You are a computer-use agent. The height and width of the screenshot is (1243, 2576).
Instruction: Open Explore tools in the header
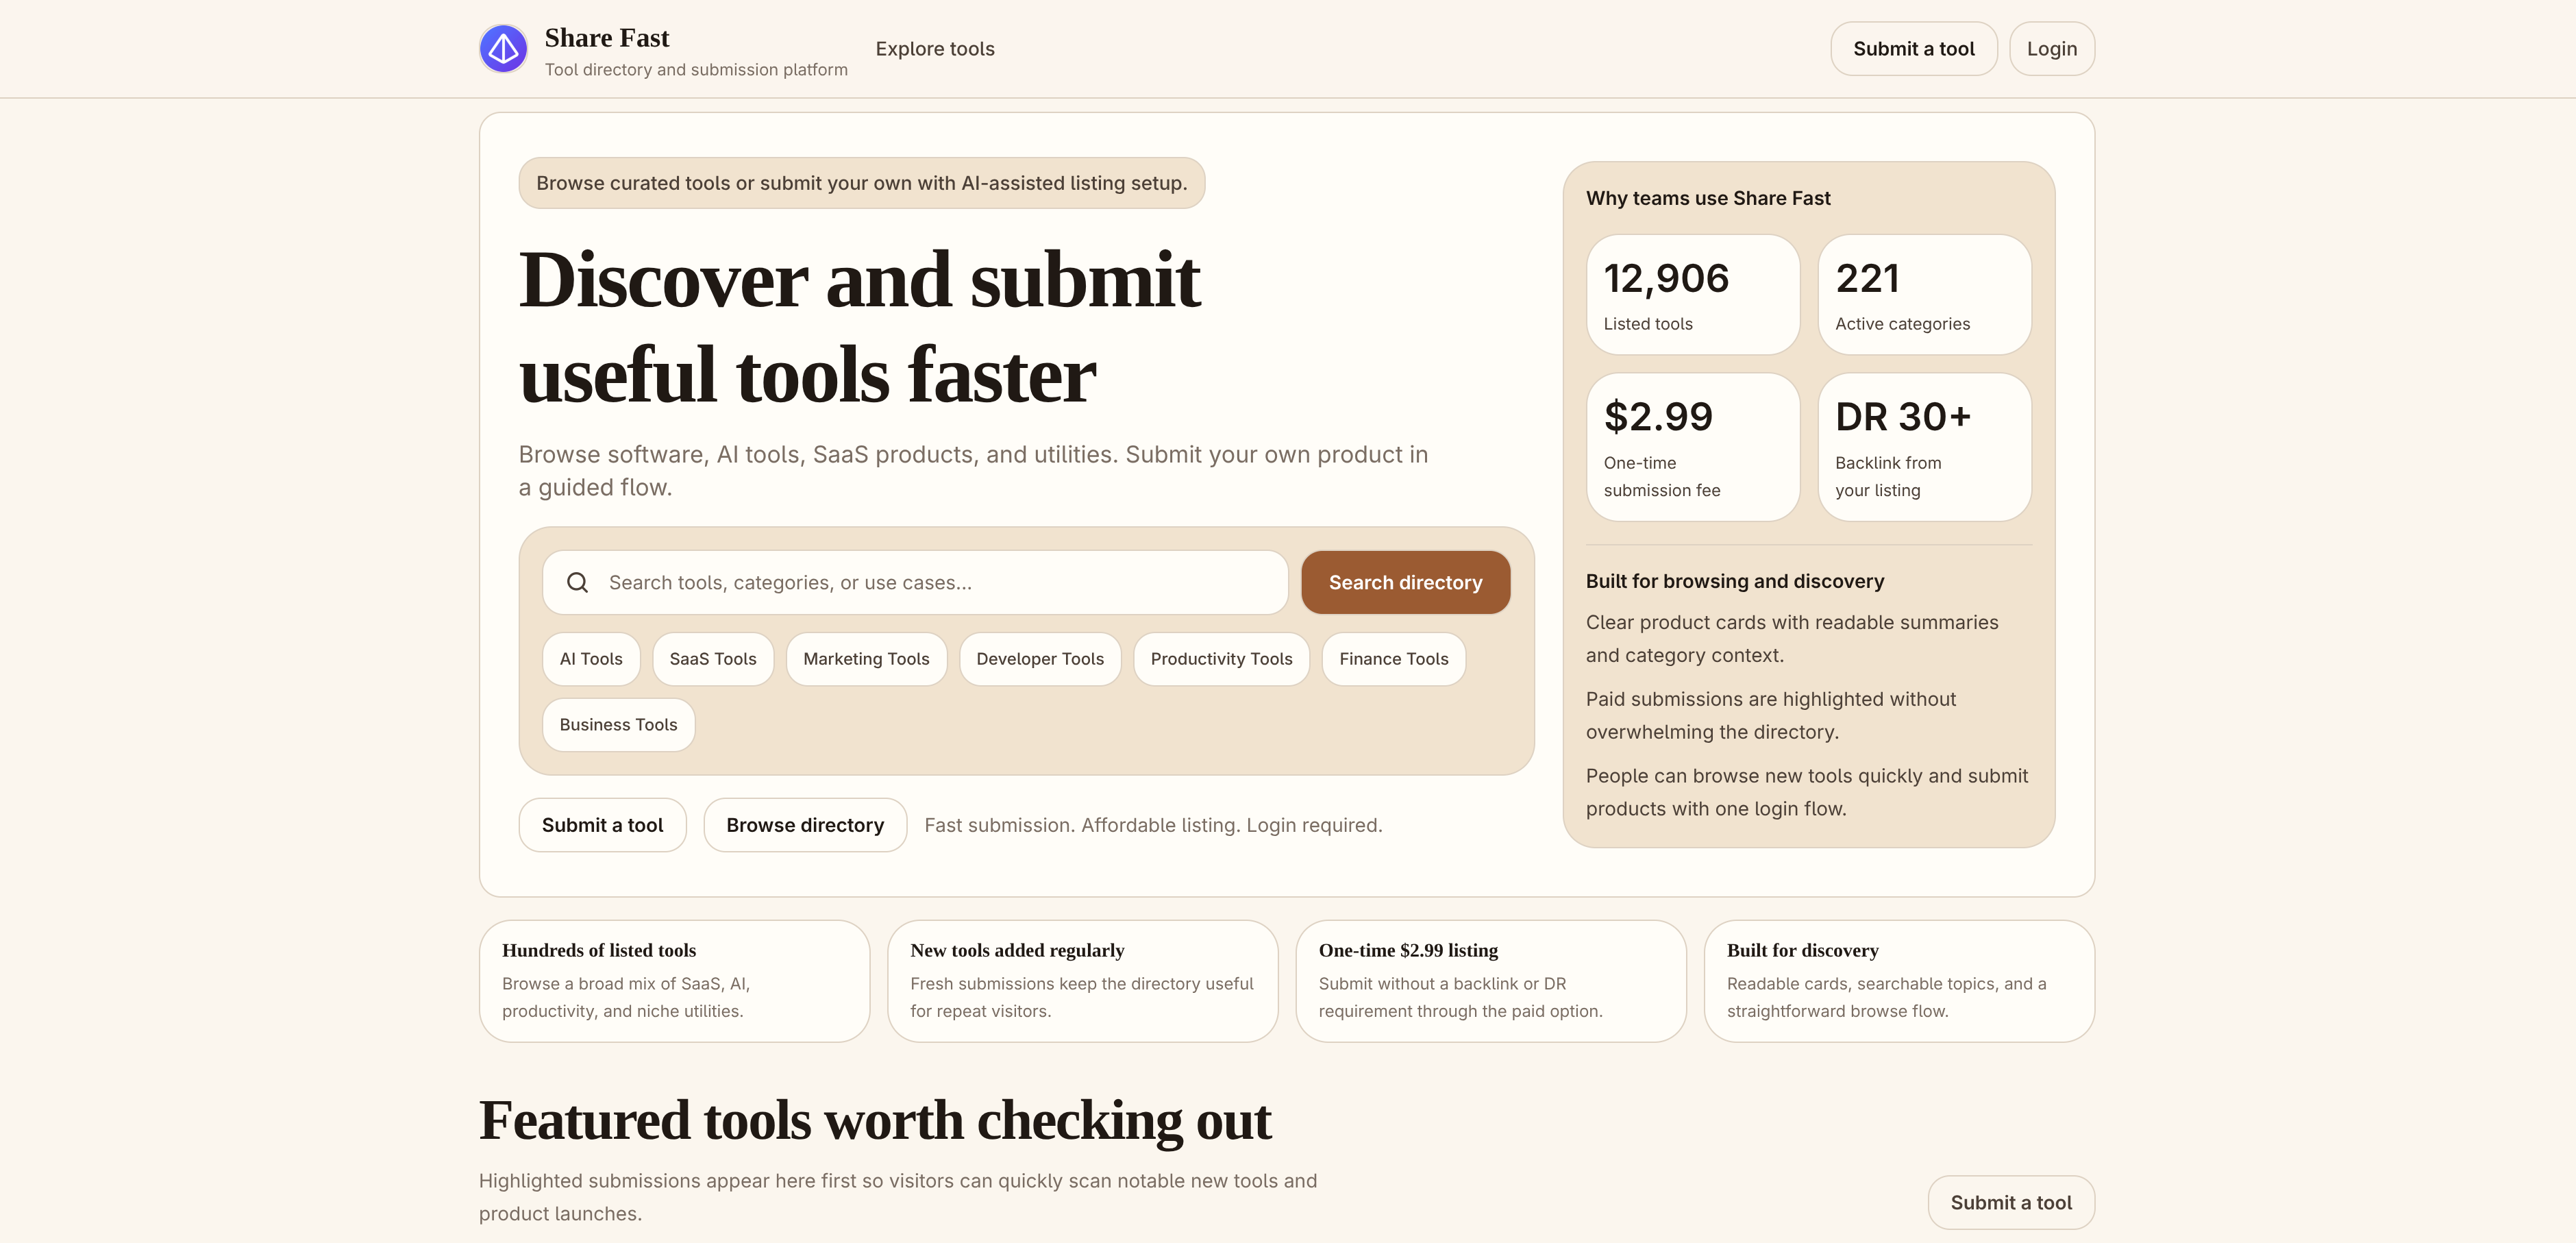pyautogui.click(x=935, y=49)
